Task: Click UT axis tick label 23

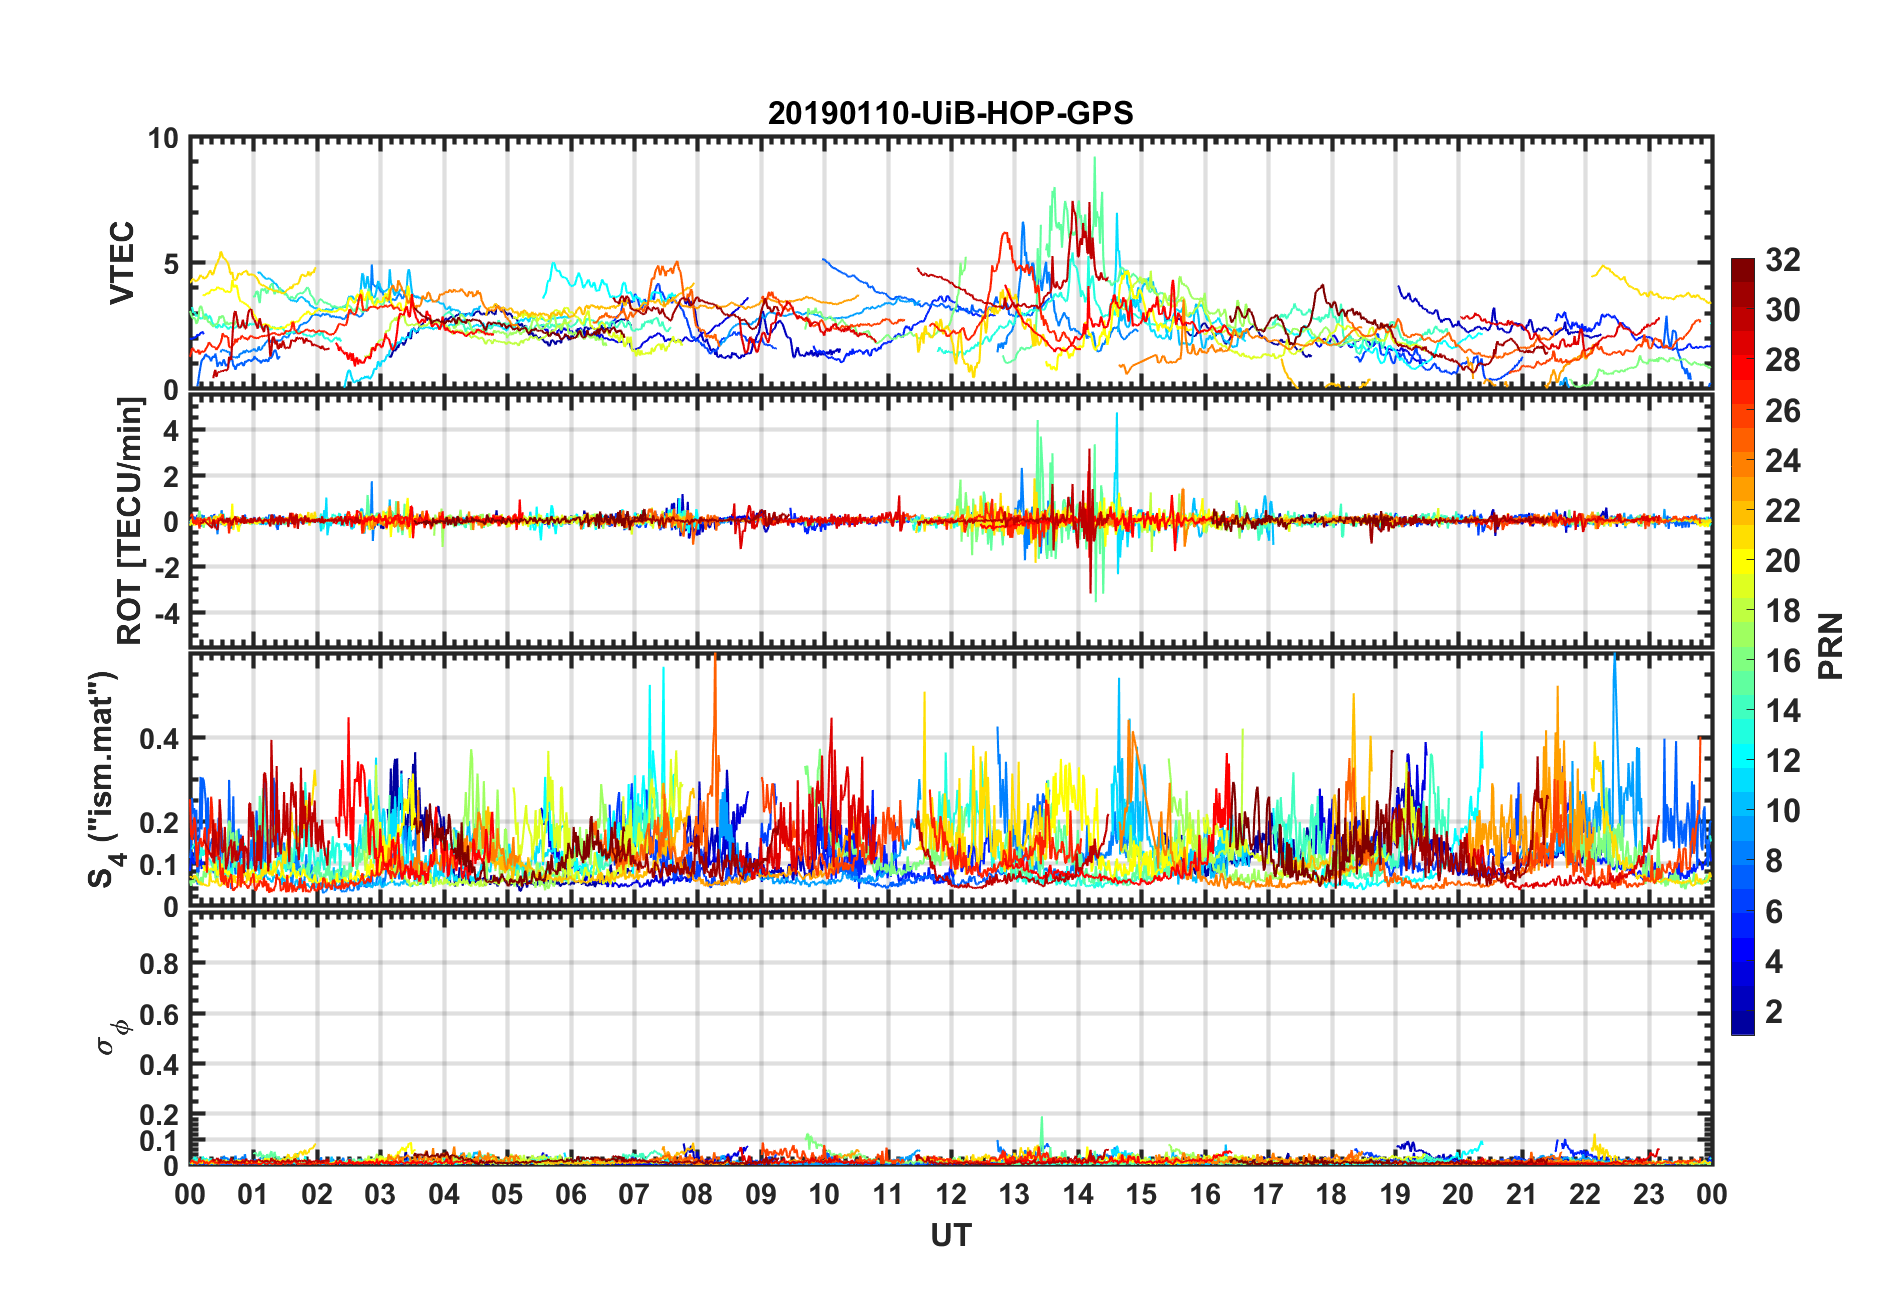Action: [1648, 1194]
